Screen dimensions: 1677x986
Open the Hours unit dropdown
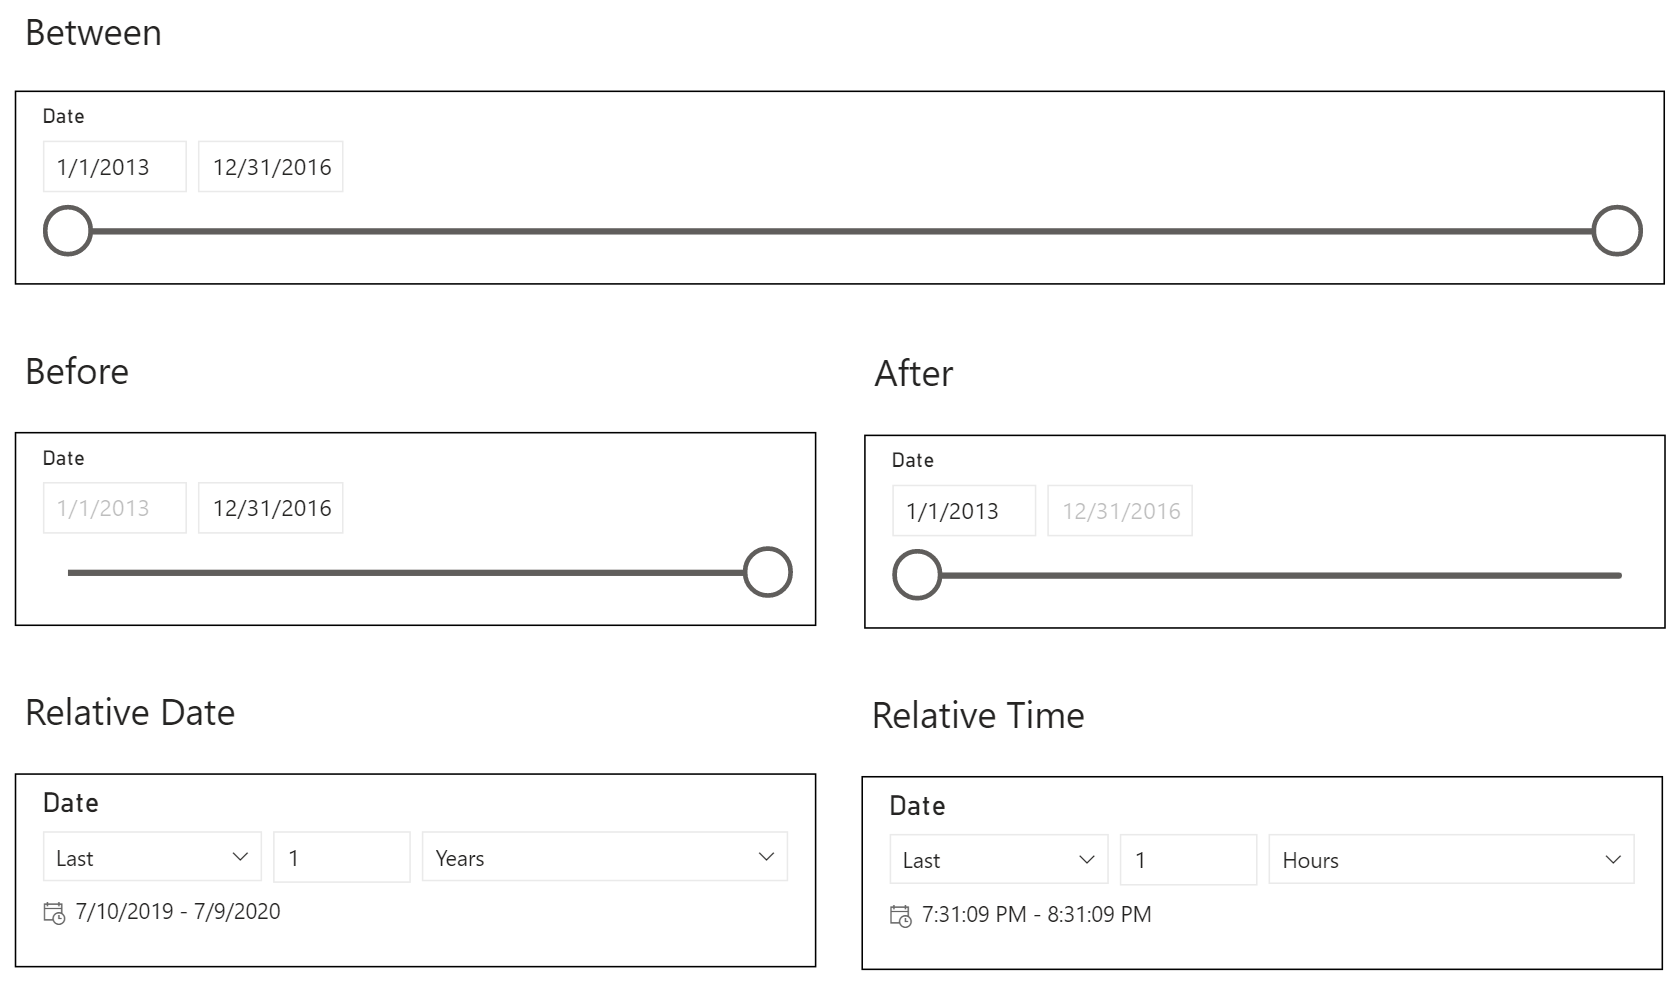pos(1450,859)
